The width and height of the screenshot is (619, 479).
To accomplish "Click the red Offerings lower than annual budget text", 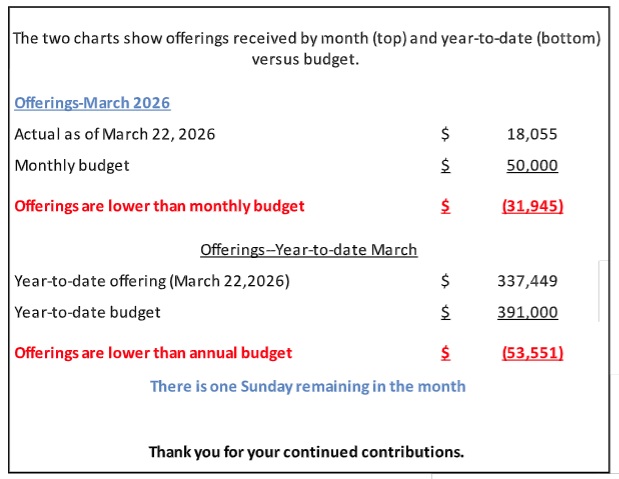I will pos(153,352).
